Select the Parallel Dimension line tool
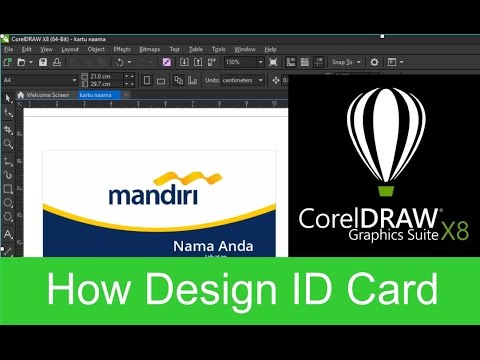This screenshot has height=360, width=480. [x=8, y=251]
